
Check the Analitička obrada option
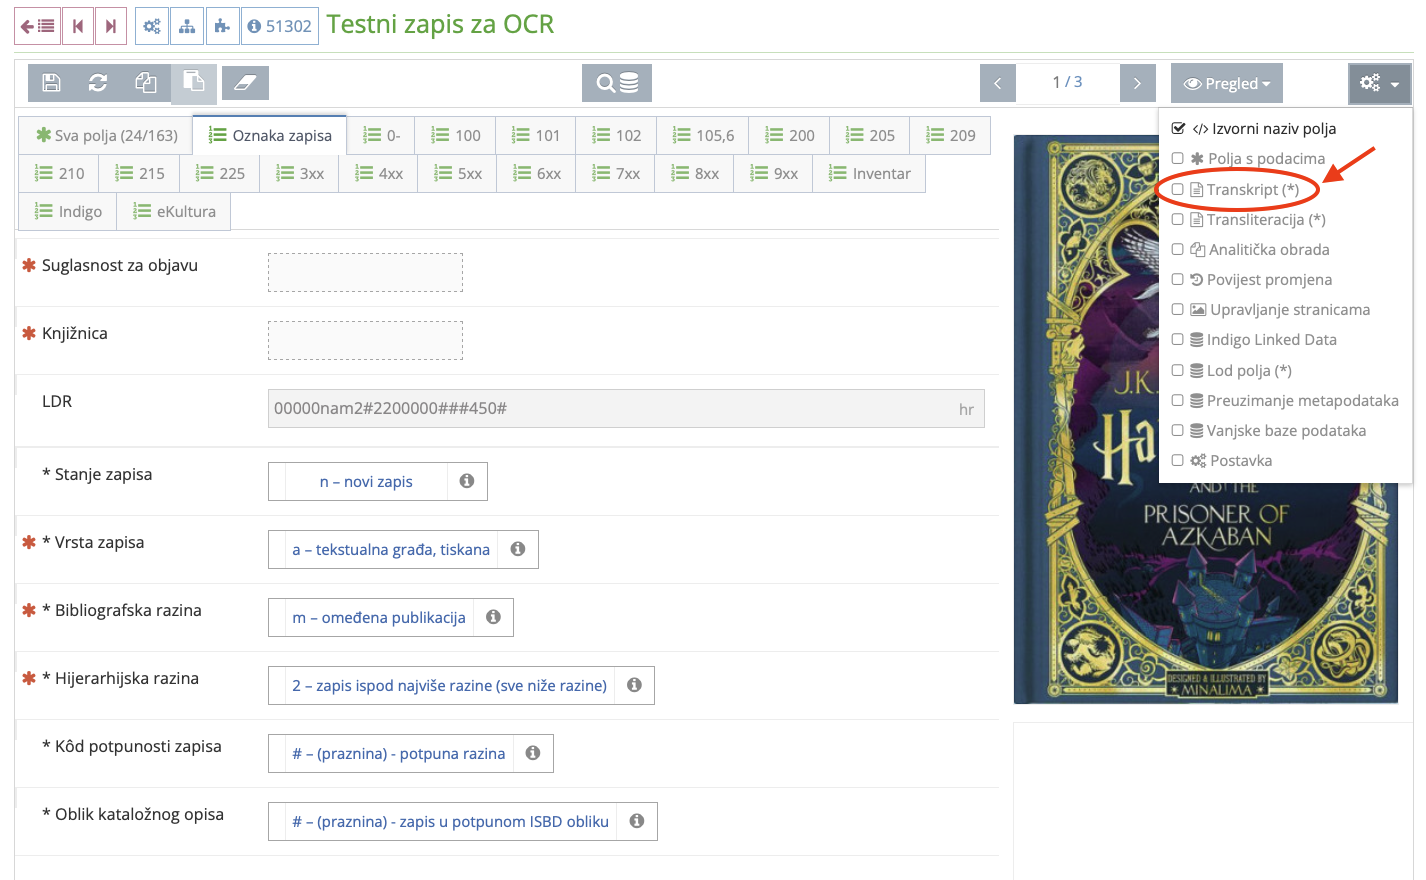1177,249
